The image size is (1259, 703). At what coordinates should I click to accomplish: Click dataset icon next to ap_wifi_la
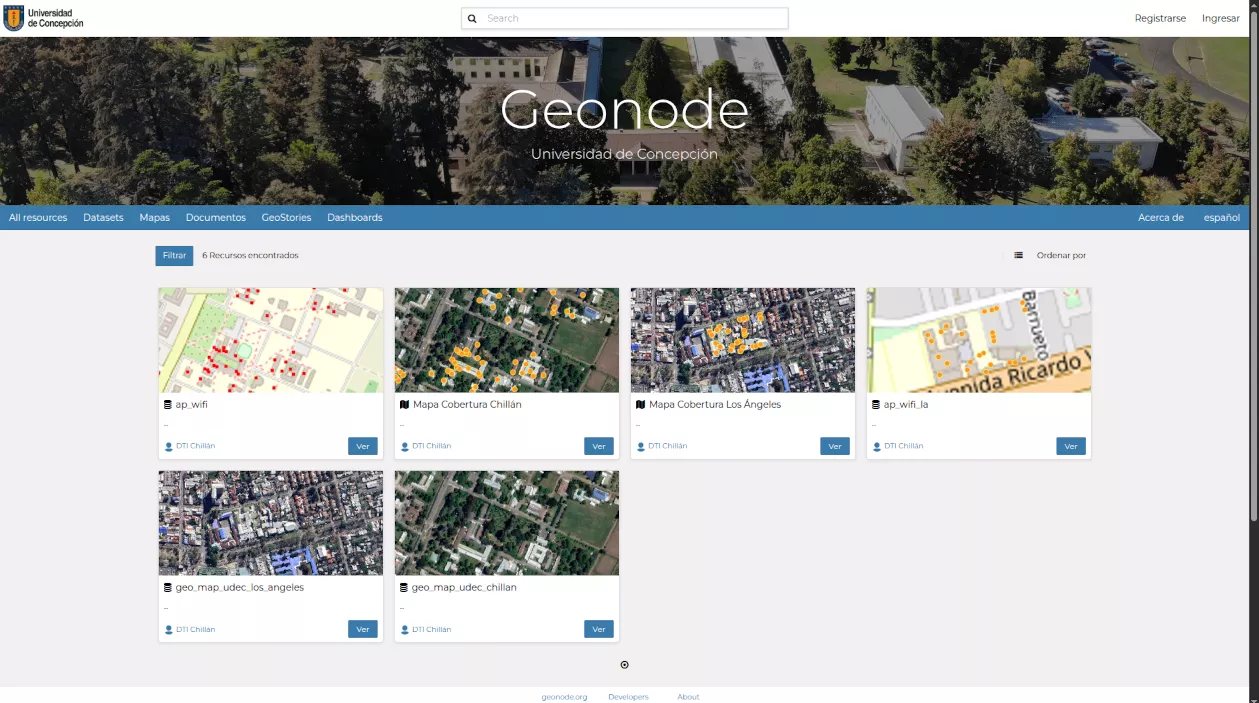point(876,405)
